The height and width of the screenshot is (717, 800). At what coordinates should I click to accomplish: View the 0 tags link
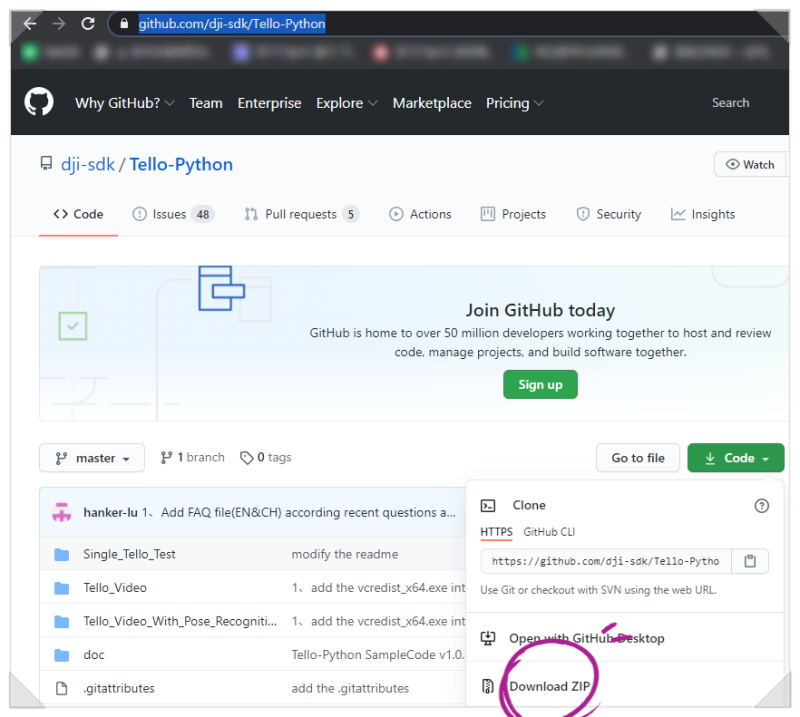(266, 457)
